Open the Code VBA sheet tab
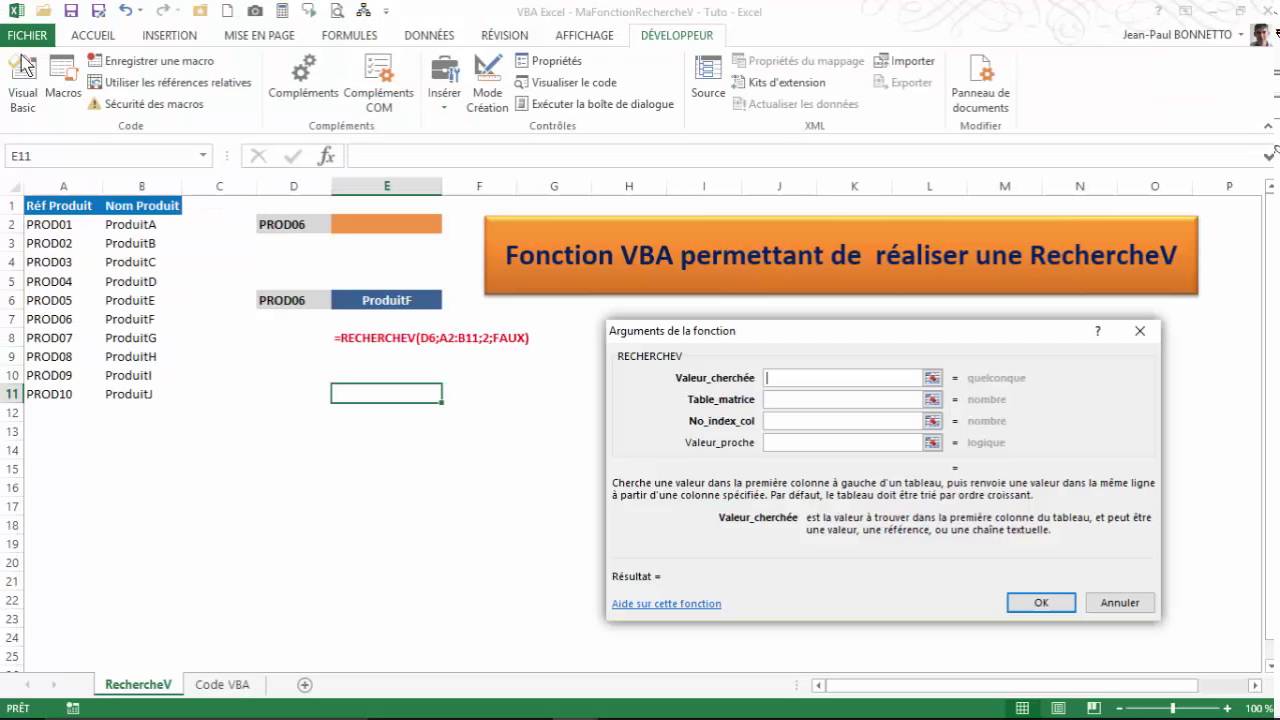Image resolution: width=1280 pixels, height=720 pixels. [222, 685]
